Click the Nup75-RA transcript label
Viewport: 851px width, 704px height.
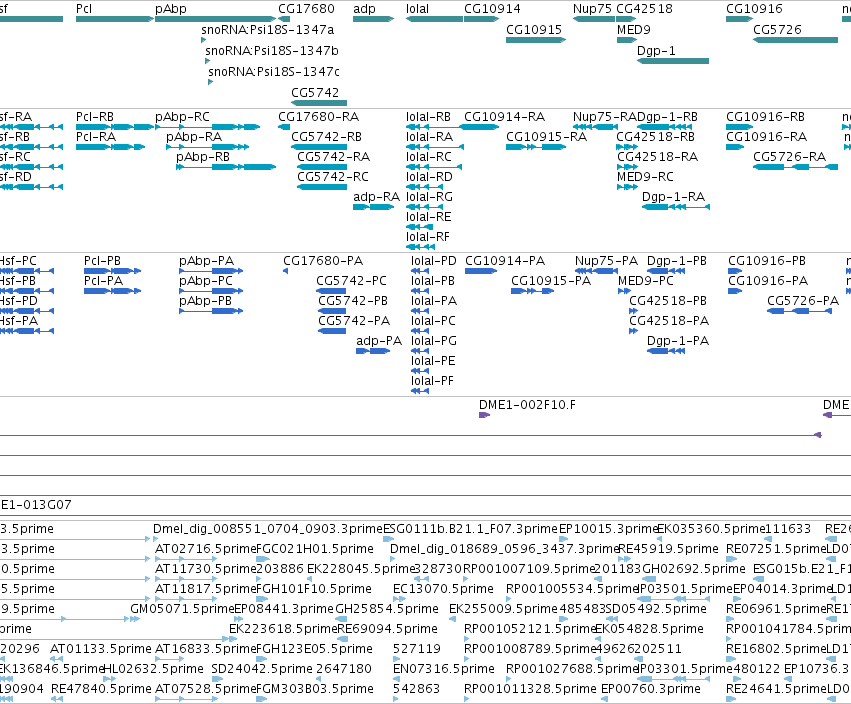click(x=605, y=117)
